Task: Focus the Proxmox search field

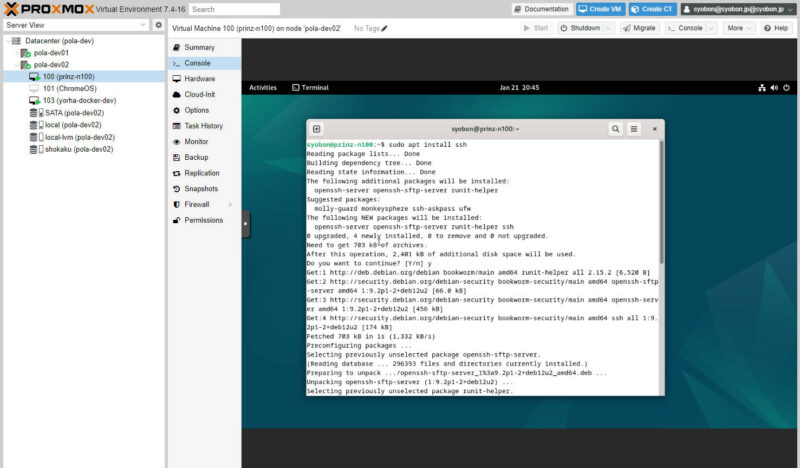Action: 234,9
